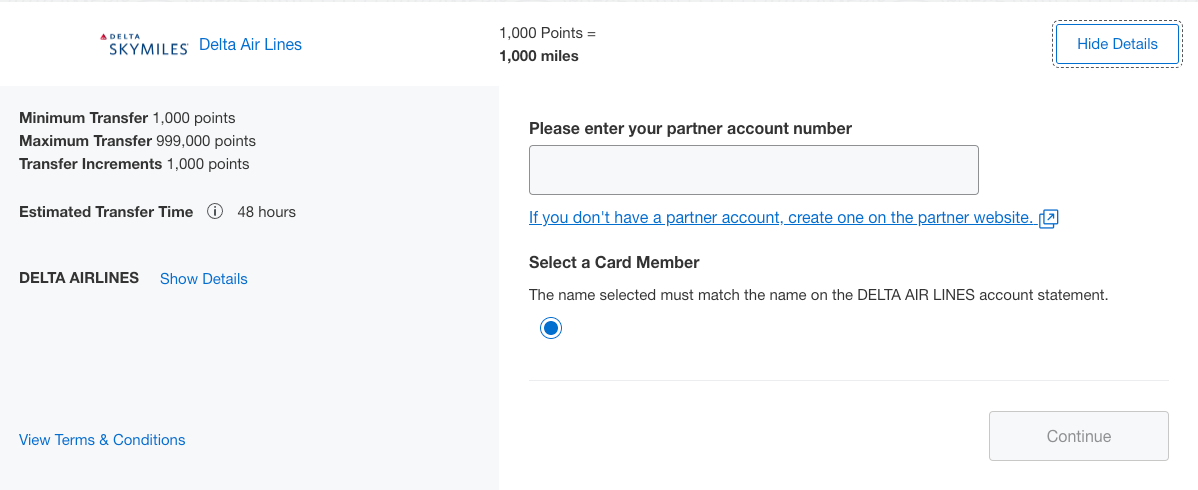Click the Maximum Transfer 999,000 points line
The height and width of the screenshot is (490, 1198).
[x=137, y=141]
